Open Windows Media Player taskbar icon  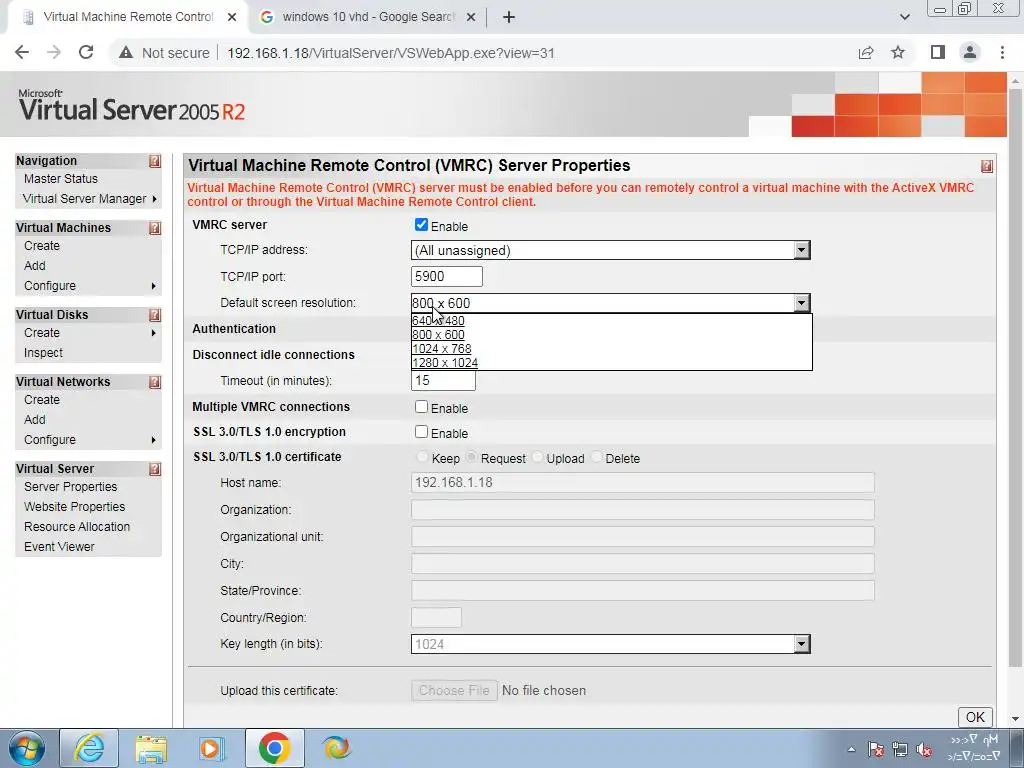click(212, 748)
